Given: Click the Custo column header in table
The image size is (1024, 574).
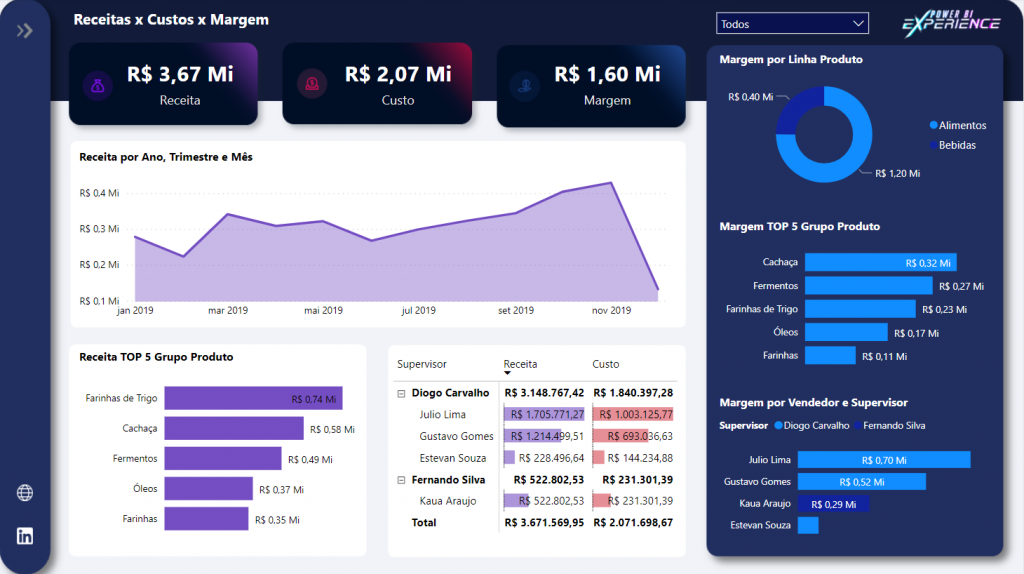Looking at the screenshot, I should [x=606, y=364].
